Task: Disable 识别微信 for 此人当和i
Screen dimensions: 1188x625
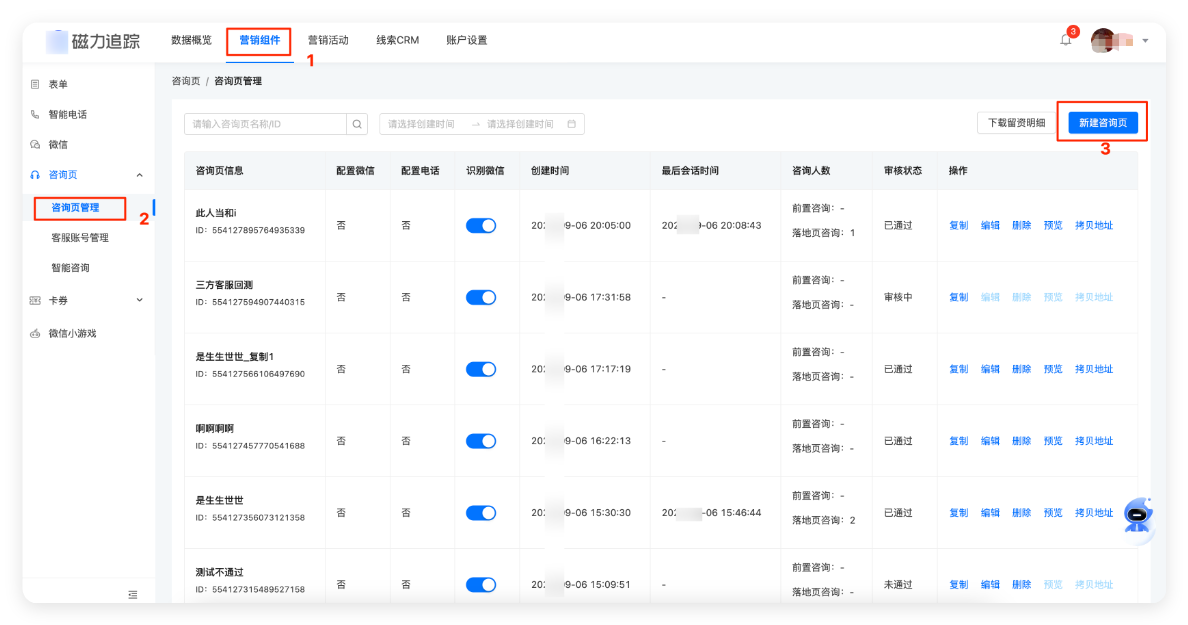Action: coord(481,225)
